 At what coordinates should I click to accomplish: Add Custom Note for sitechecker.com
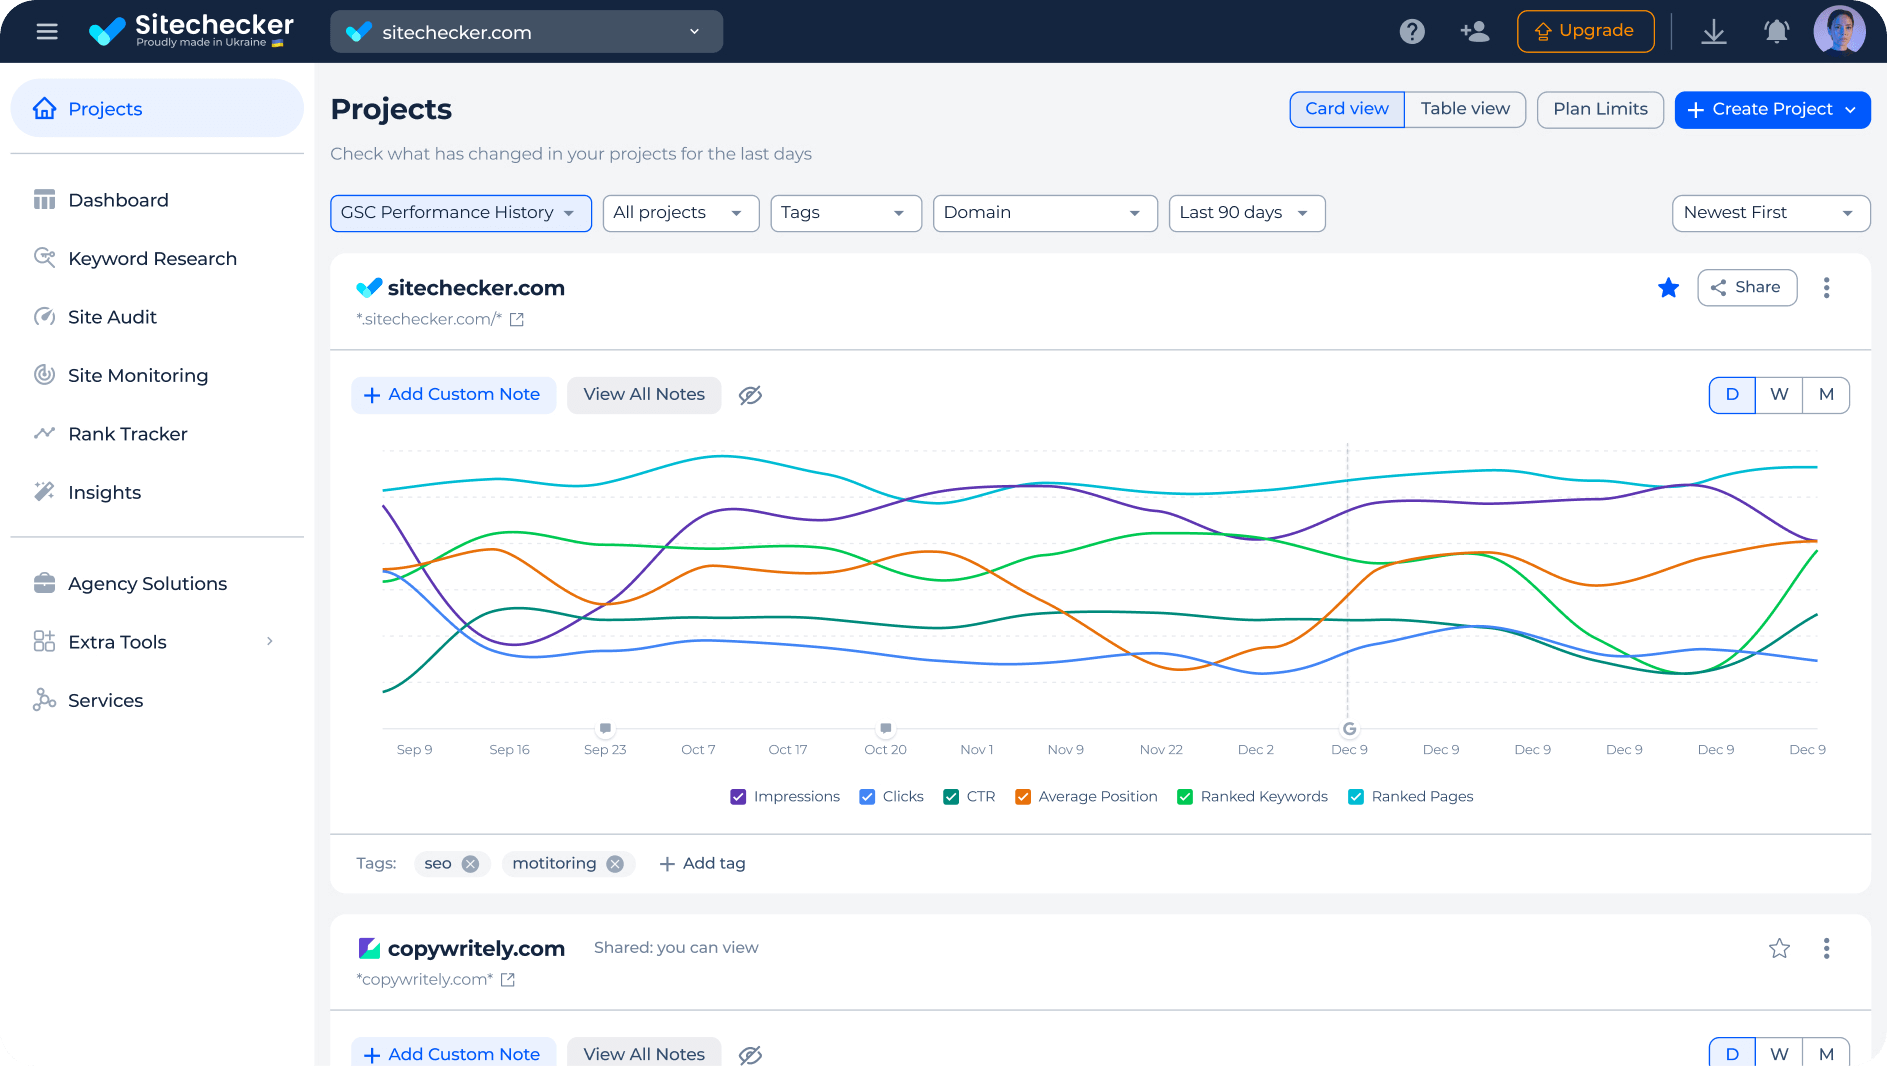click(453, 395)
